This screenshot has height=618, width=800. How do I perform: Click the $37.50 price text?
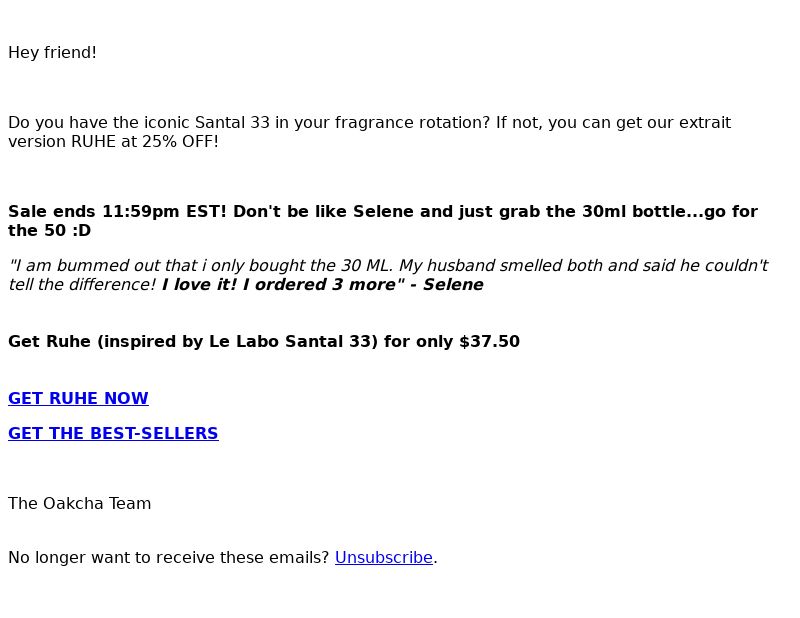[x=489, y=341]
